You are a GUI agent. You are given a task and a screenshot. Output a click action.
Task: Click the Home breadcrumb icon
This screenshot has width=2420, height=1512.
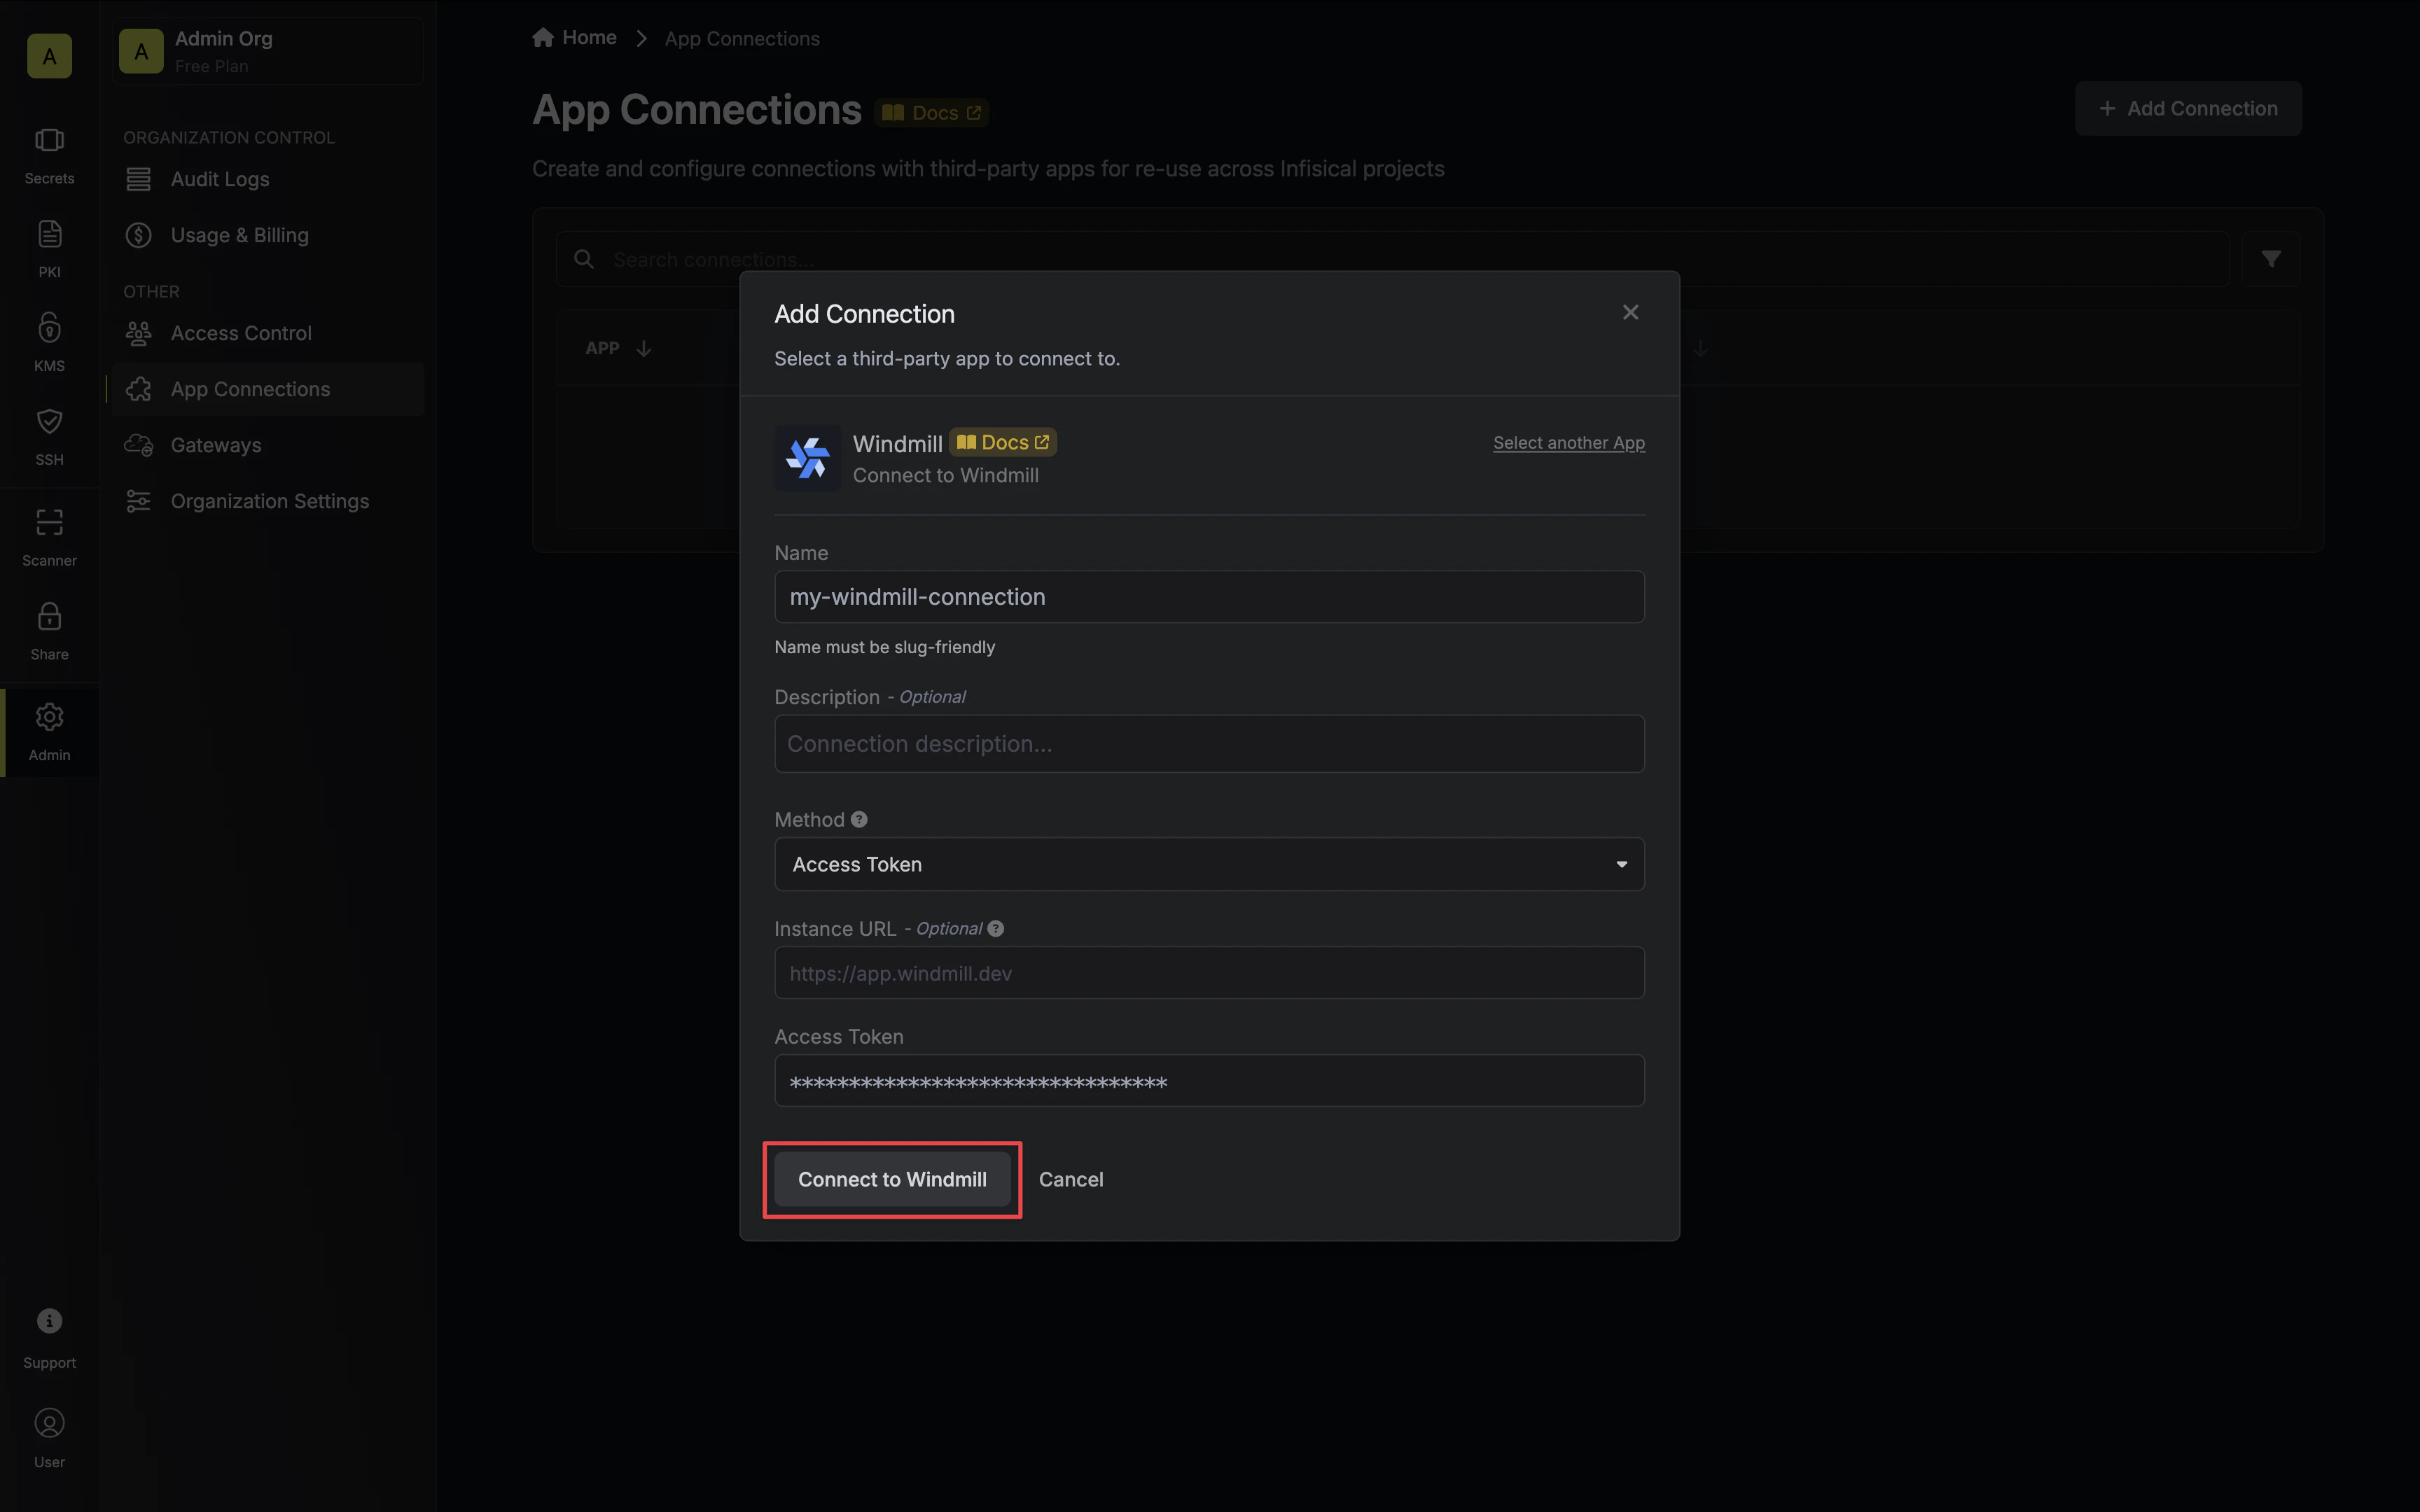pos(543,38)
